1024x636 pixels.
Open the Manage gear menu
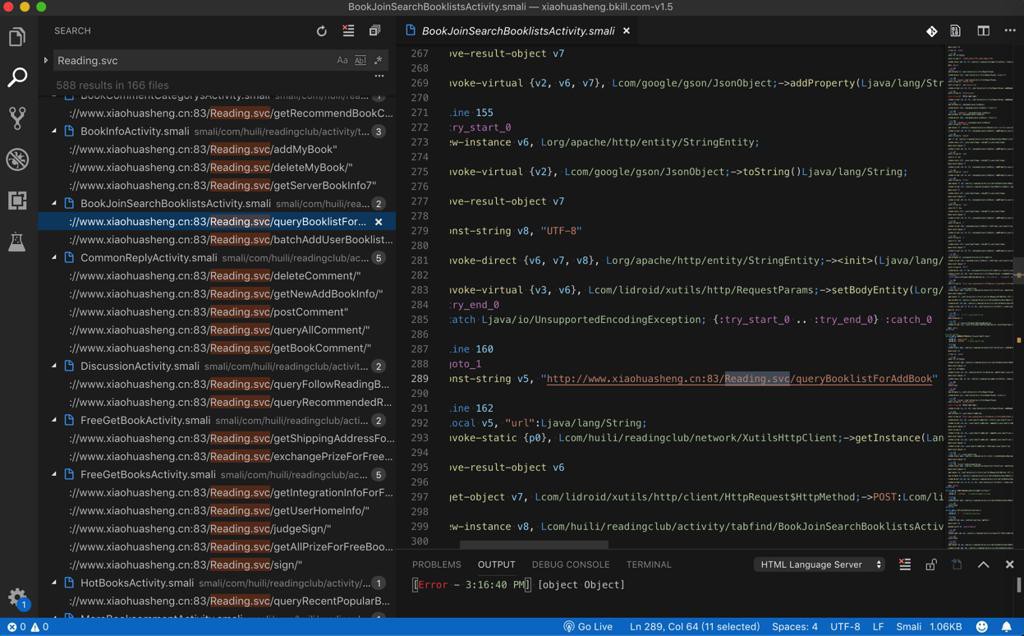click(17, 597)
